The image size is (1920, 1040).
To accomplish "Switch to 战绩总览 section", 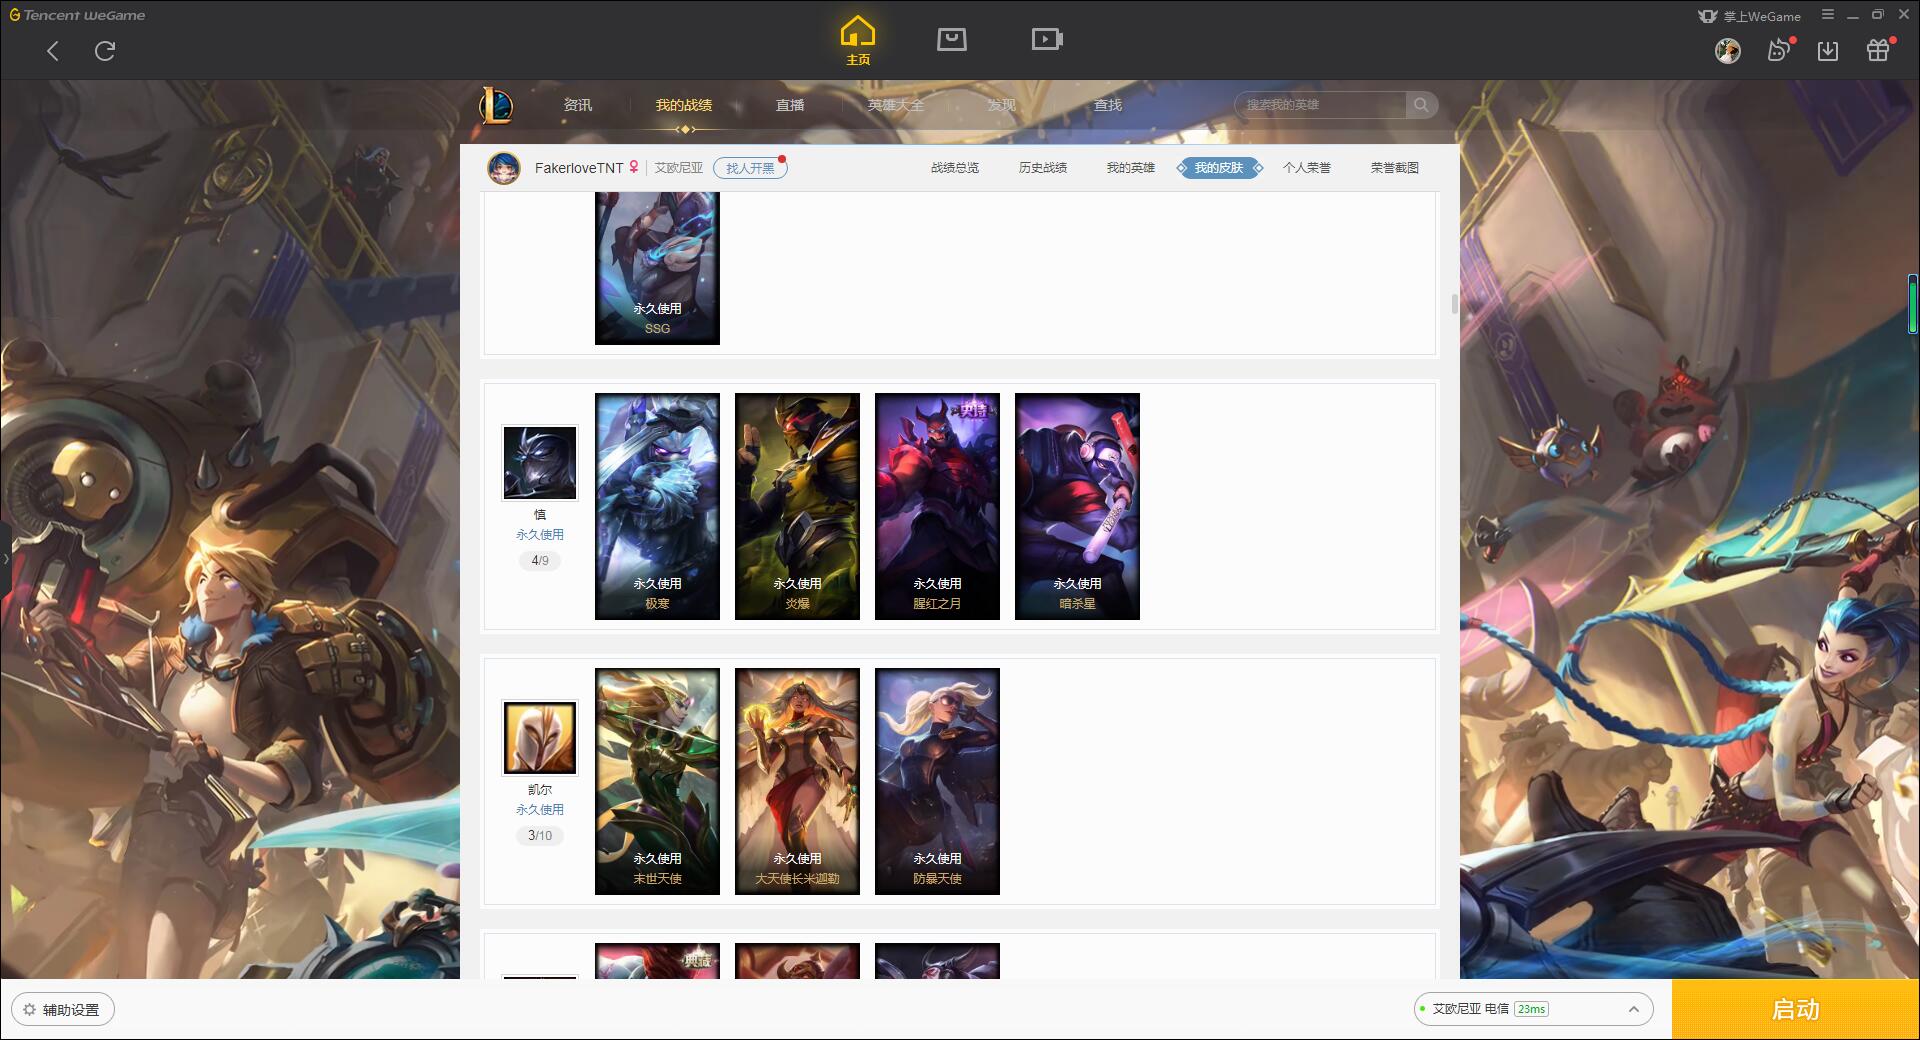I will tap(955, 168).
